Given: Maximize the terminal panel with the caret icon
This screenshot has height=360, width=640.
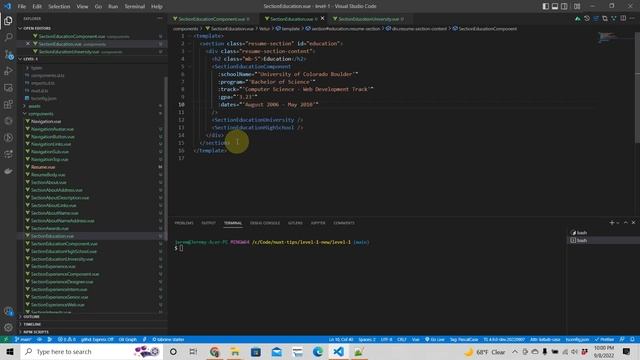Looking at the screenshot, I should click(x=626, y=222).
